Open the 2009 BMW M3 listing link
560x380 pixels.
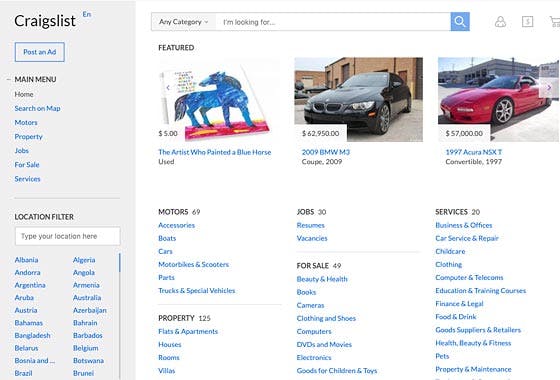click(x=326, y=152)
